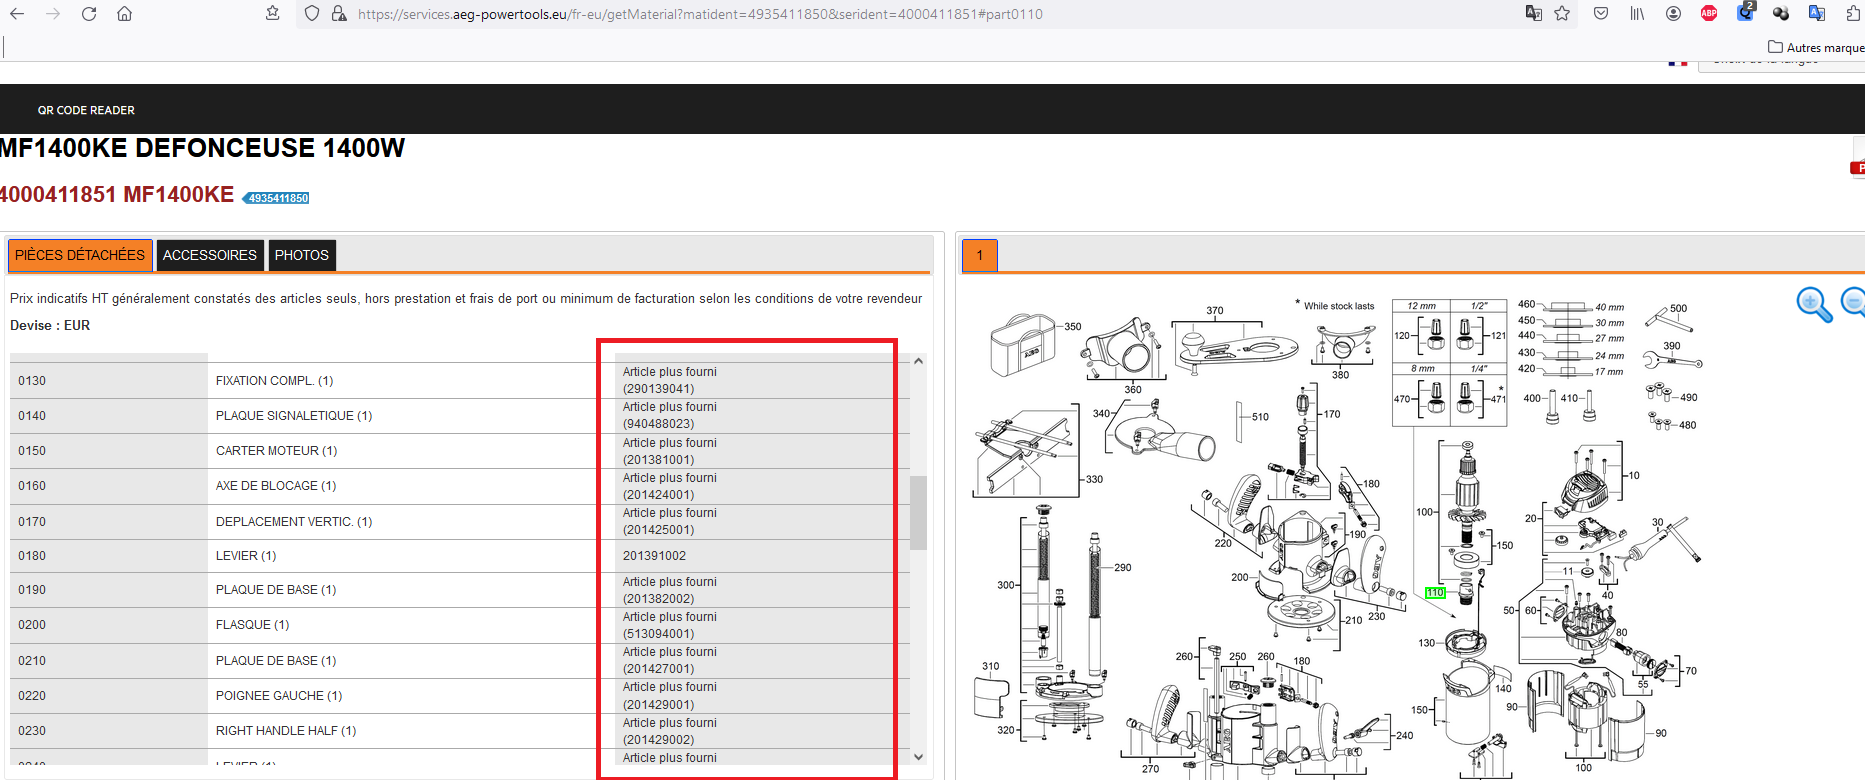This screenshot has height=780, width=1865.
Task: Click FLASQUE (1) part name
Action: pyautogui.click(x=252, y=625)
